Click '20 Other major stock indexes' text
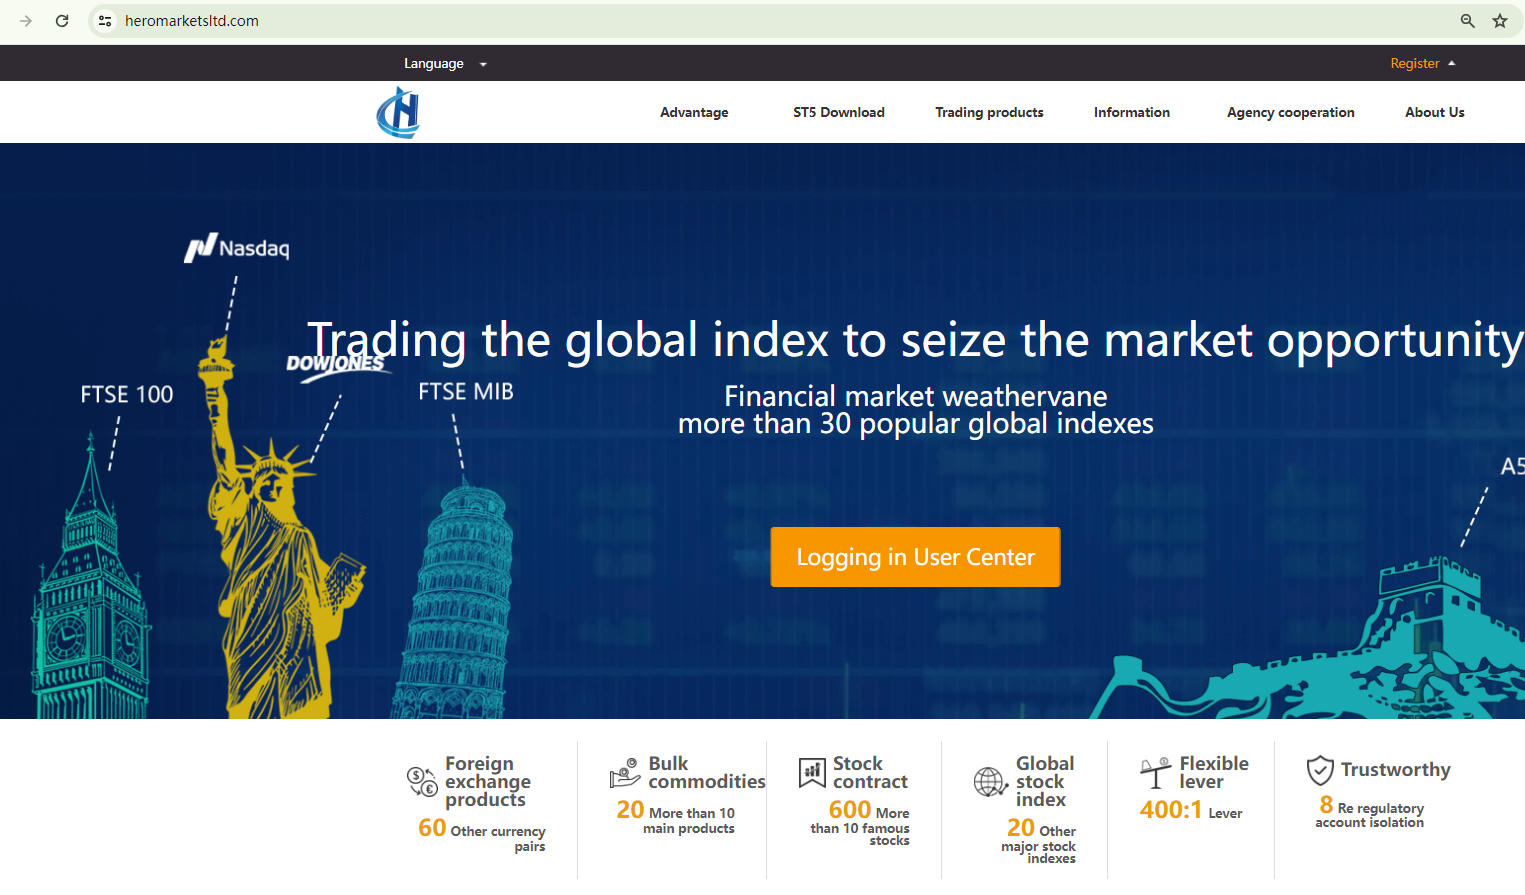This screenshot has width=1525, height=895. [1039, 840]
